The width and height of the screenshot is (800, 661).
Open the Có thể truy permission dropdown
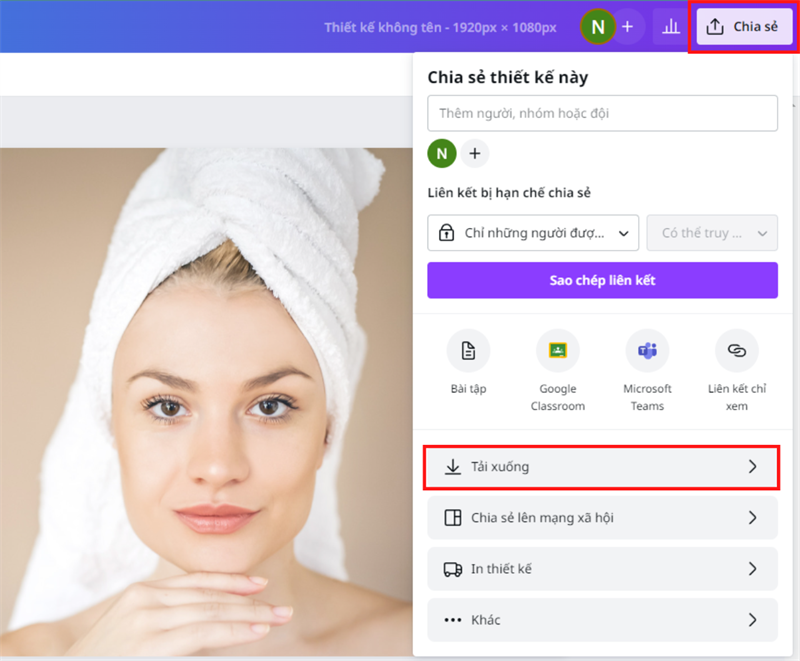click(712, 233)
